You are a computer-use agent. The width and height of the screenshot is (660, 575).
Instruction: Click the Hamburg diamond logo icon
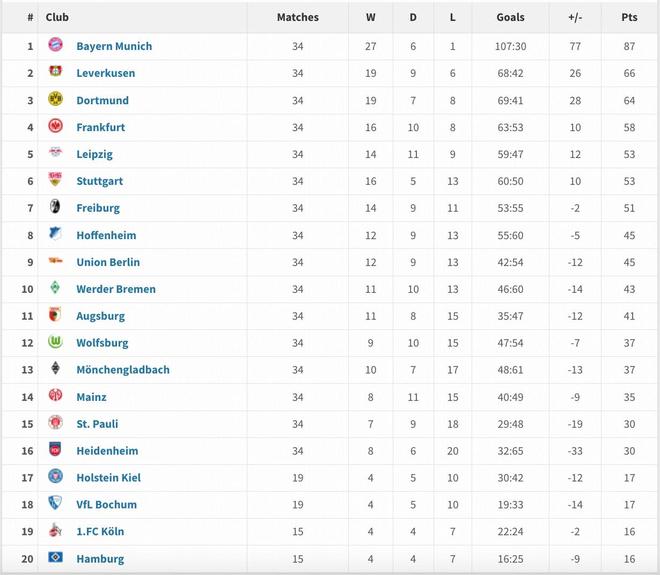coord(55,558)
